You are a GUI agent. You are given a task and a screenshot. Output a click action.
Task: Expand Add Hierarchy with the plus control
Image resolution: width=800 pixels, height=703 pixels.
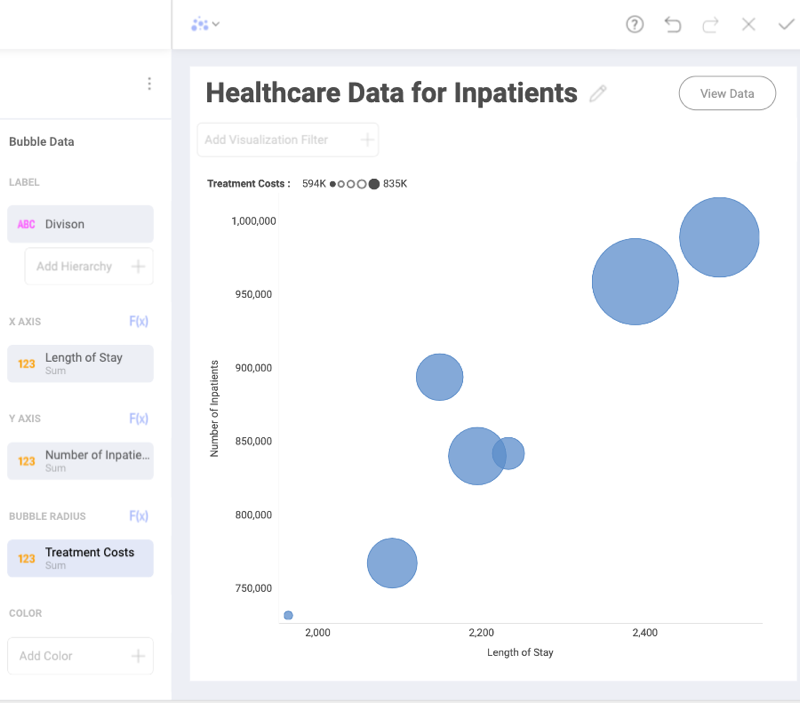(140, 266)
